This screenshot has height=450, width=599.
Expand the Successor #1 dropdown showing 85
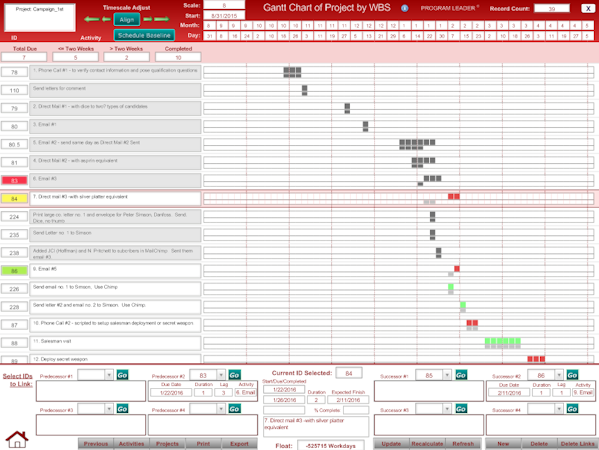click(x=447, y=375)
